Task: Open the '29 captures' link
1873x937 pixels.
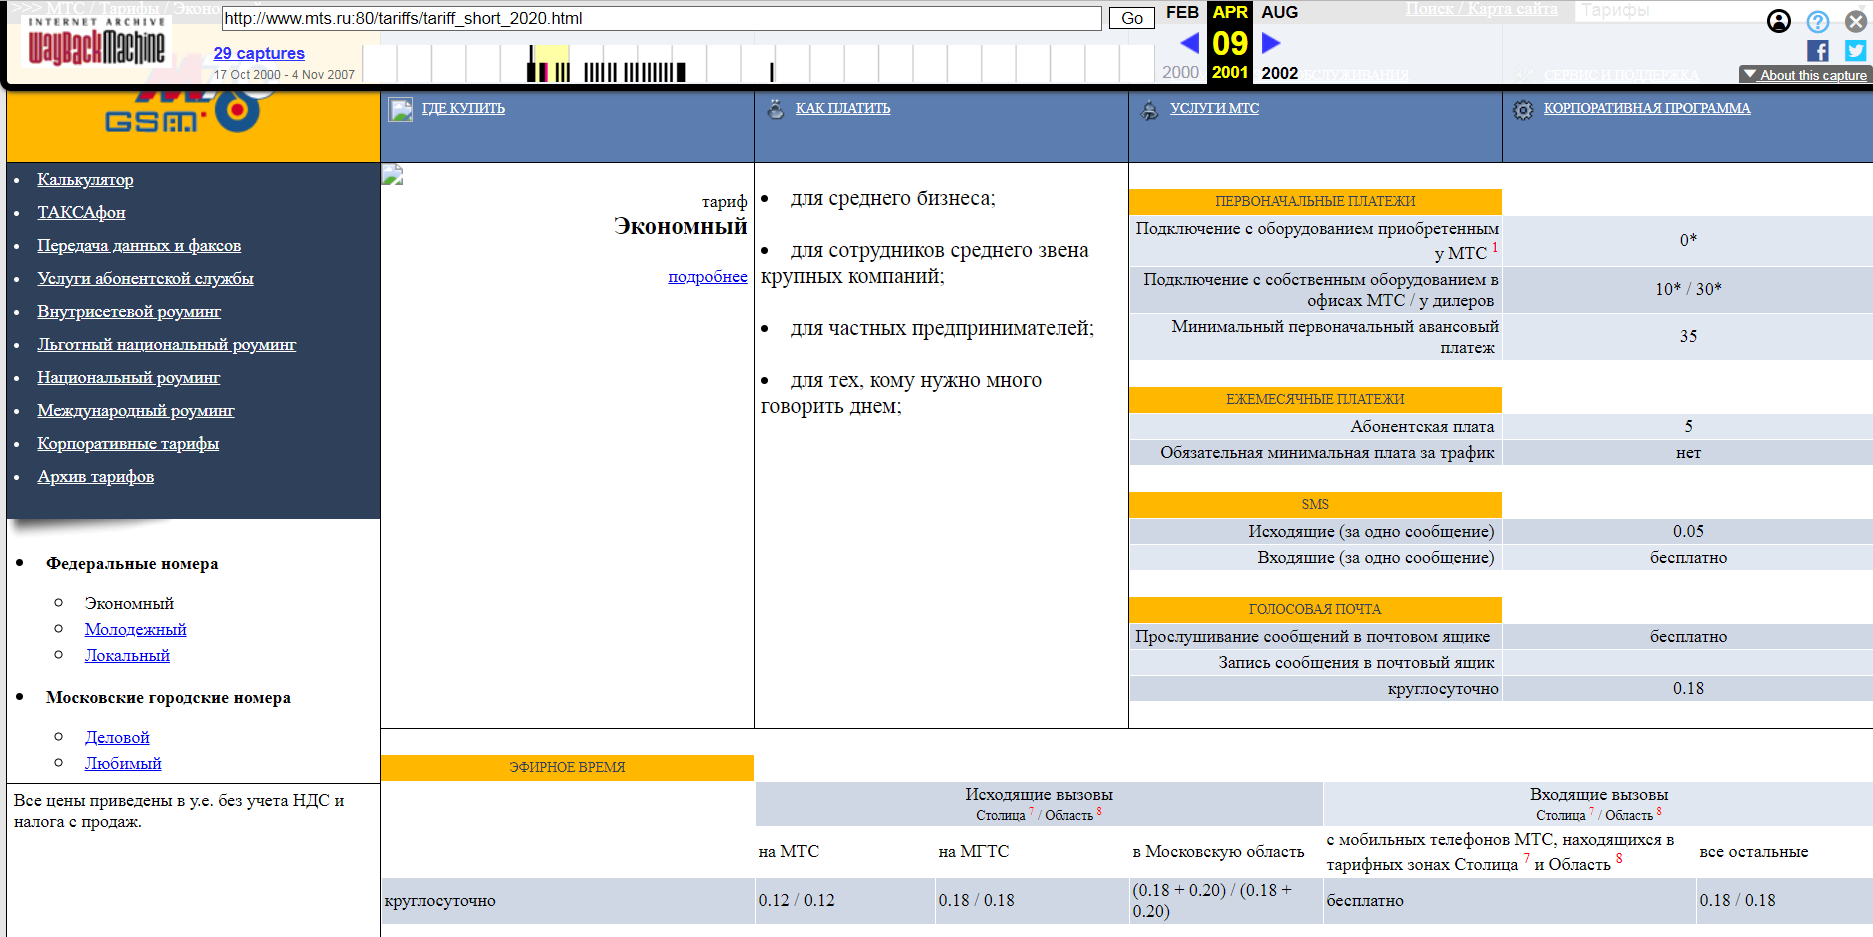Action: [x=259, y=53]
